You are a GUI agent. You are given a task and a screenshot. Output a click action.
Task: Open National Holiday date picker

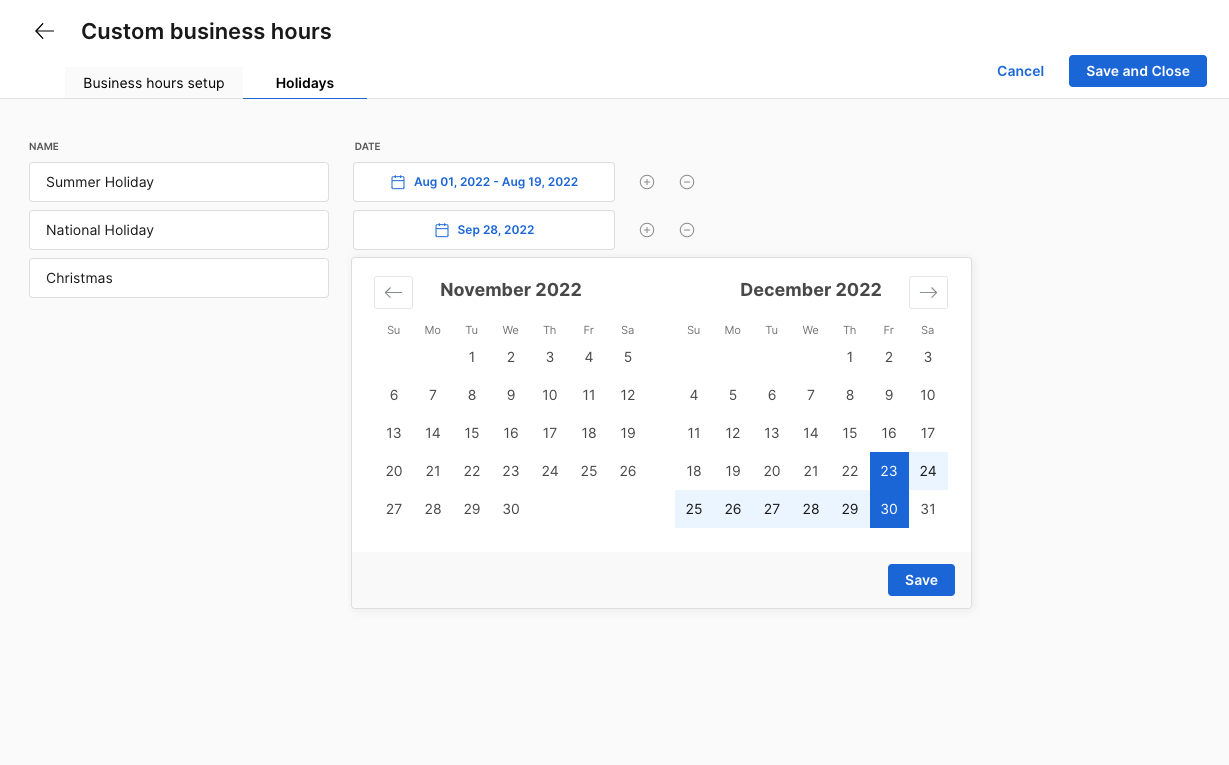coord(484,230)
